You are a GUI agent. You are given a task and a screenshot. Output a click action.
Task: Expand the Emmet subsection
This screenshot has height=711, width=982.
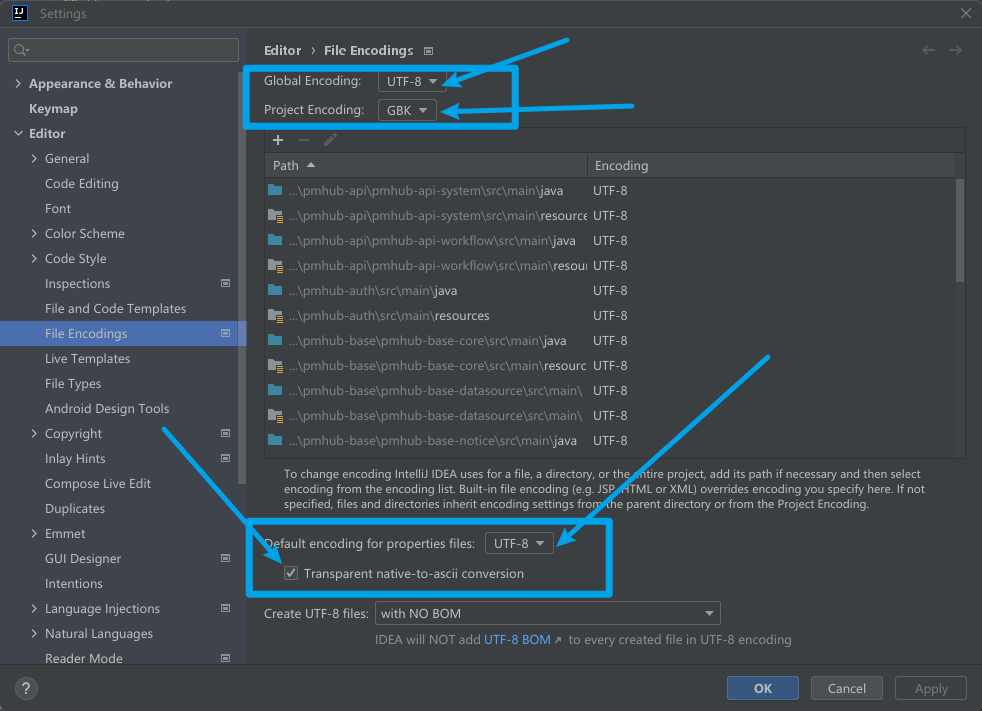tap(34, 534)
